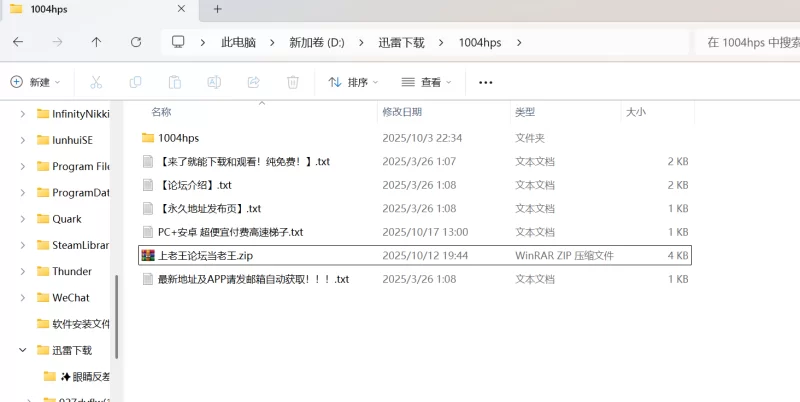Image resolution: width=800 pixels, height=402 pixels.
Task: Expand the WeChat folder chevron
Action: (22, 298)
